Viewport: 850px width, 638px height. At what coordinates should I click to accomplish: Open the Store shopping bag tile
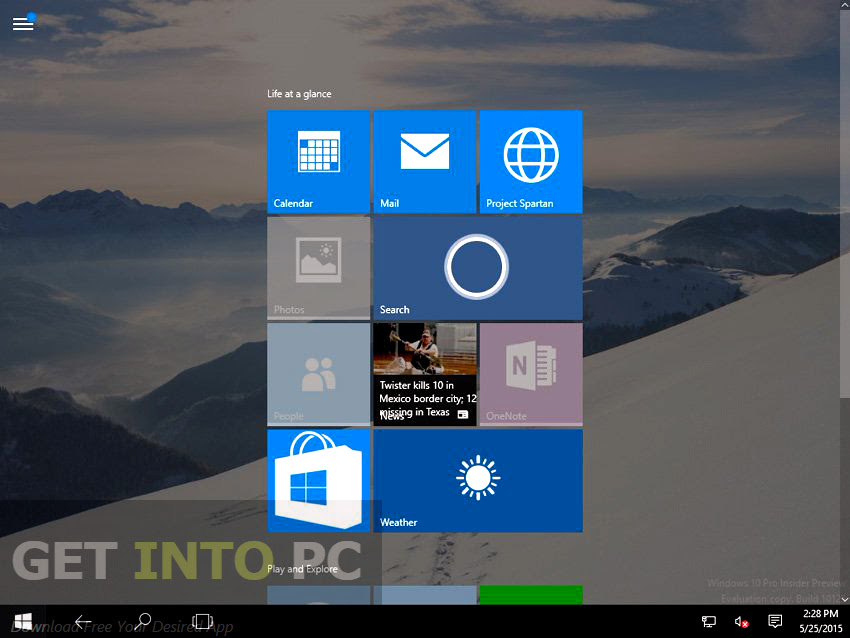pos(319,481)
